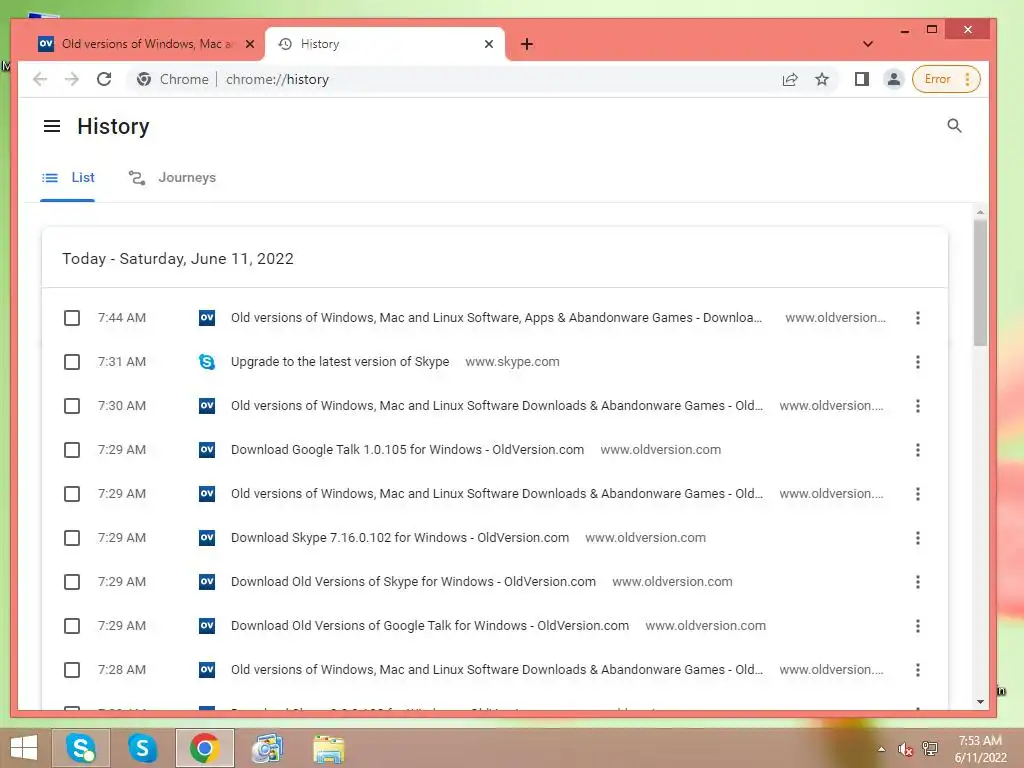
Task: Switch to Old versions of Windows browser tab
Action: (145, 44)
